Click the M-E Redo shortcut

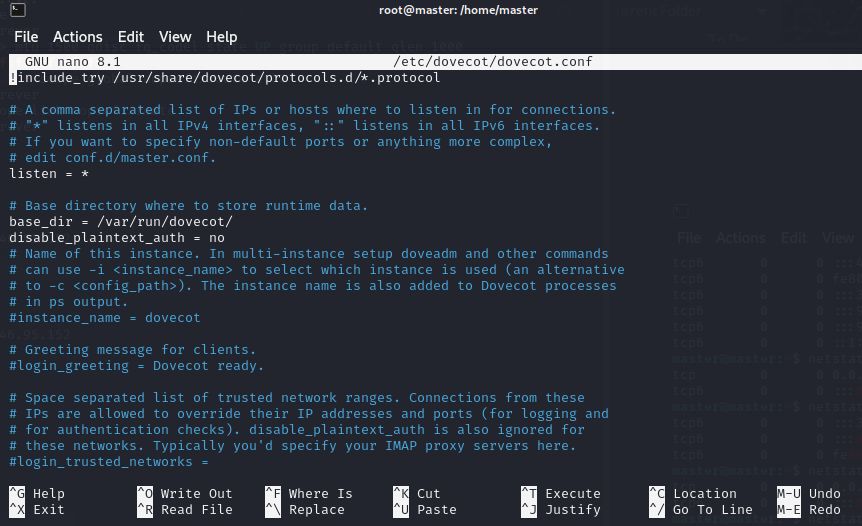[x=809, y=510]
